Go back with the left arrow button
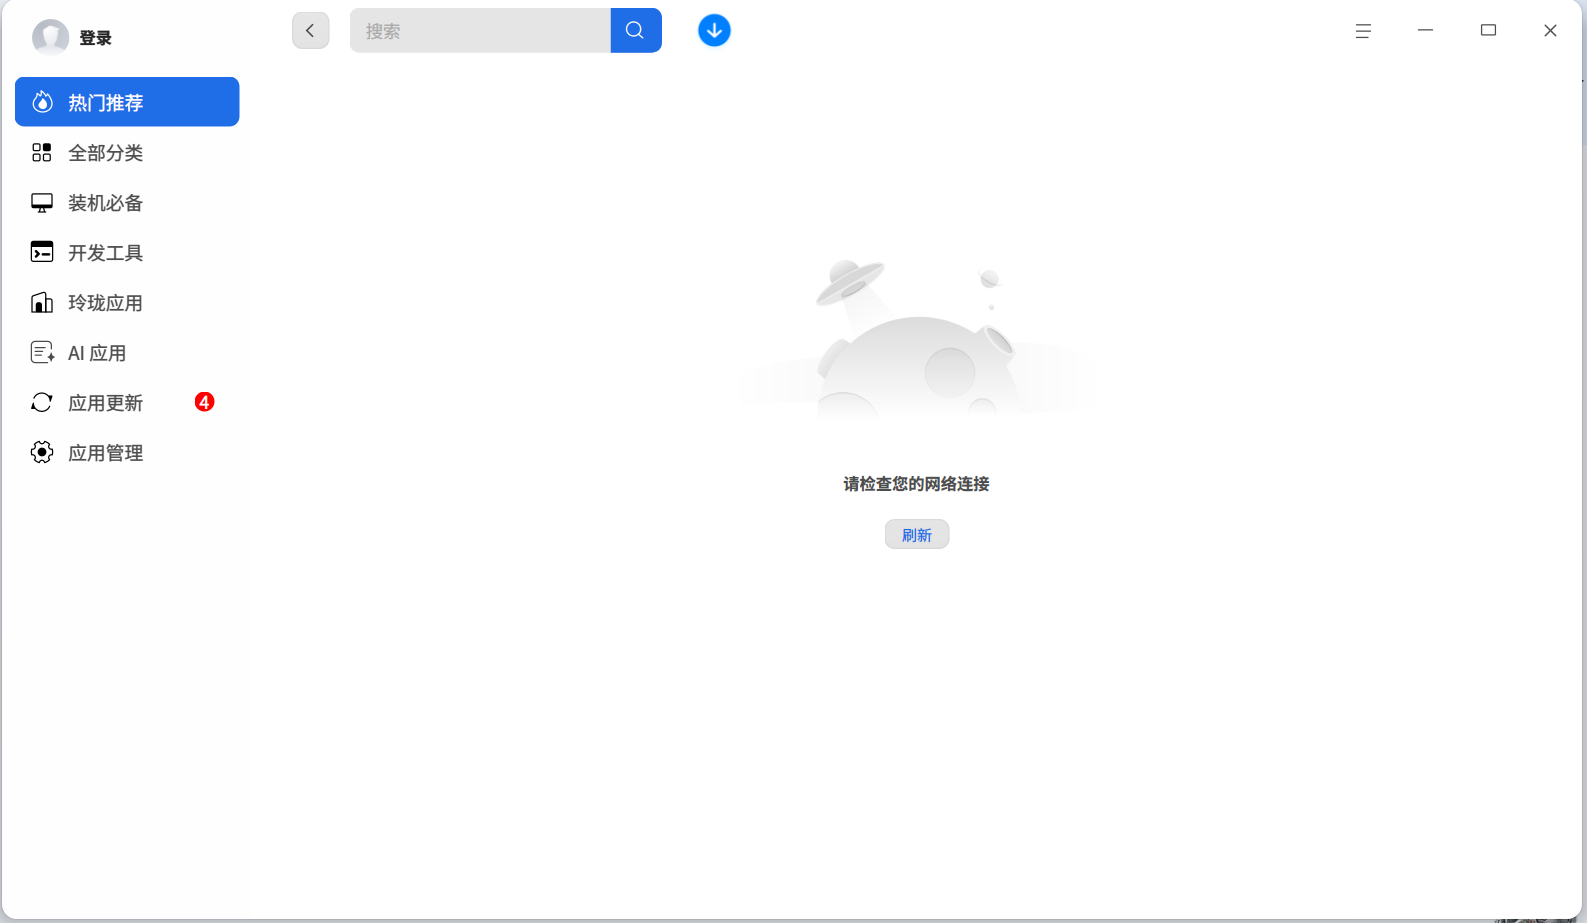This screenshot has width=1587, height=923. coord(310,30)
